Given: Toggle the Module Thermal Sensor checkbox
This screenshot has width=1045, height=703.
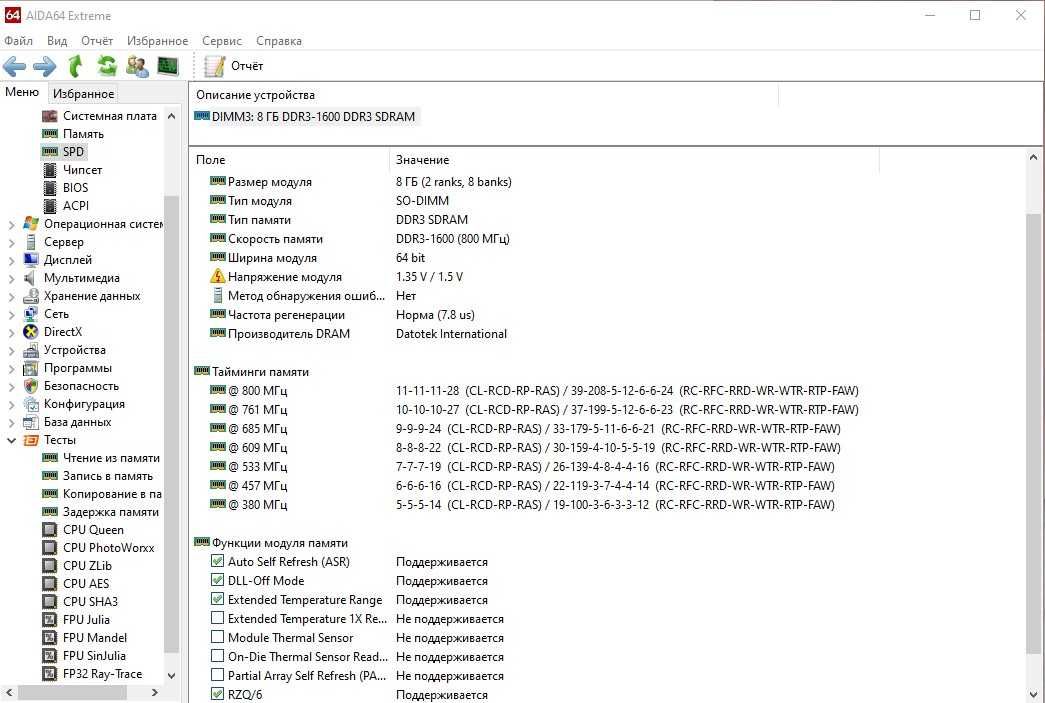Looking at the screenshot, I should tap(217, 637).
